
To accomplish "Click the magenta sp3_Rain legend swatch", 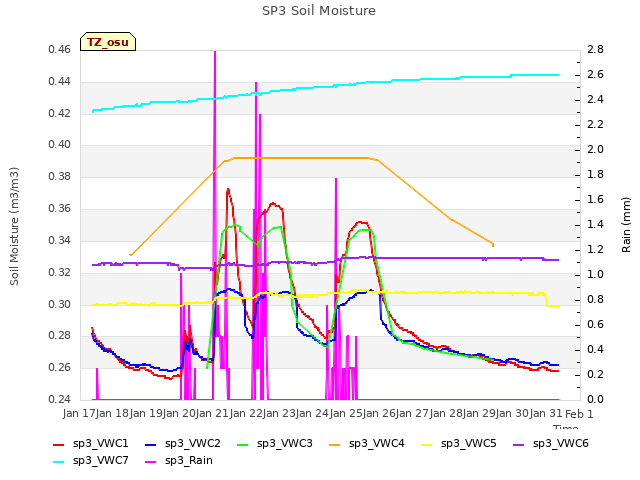I will [x=151, y=462].
